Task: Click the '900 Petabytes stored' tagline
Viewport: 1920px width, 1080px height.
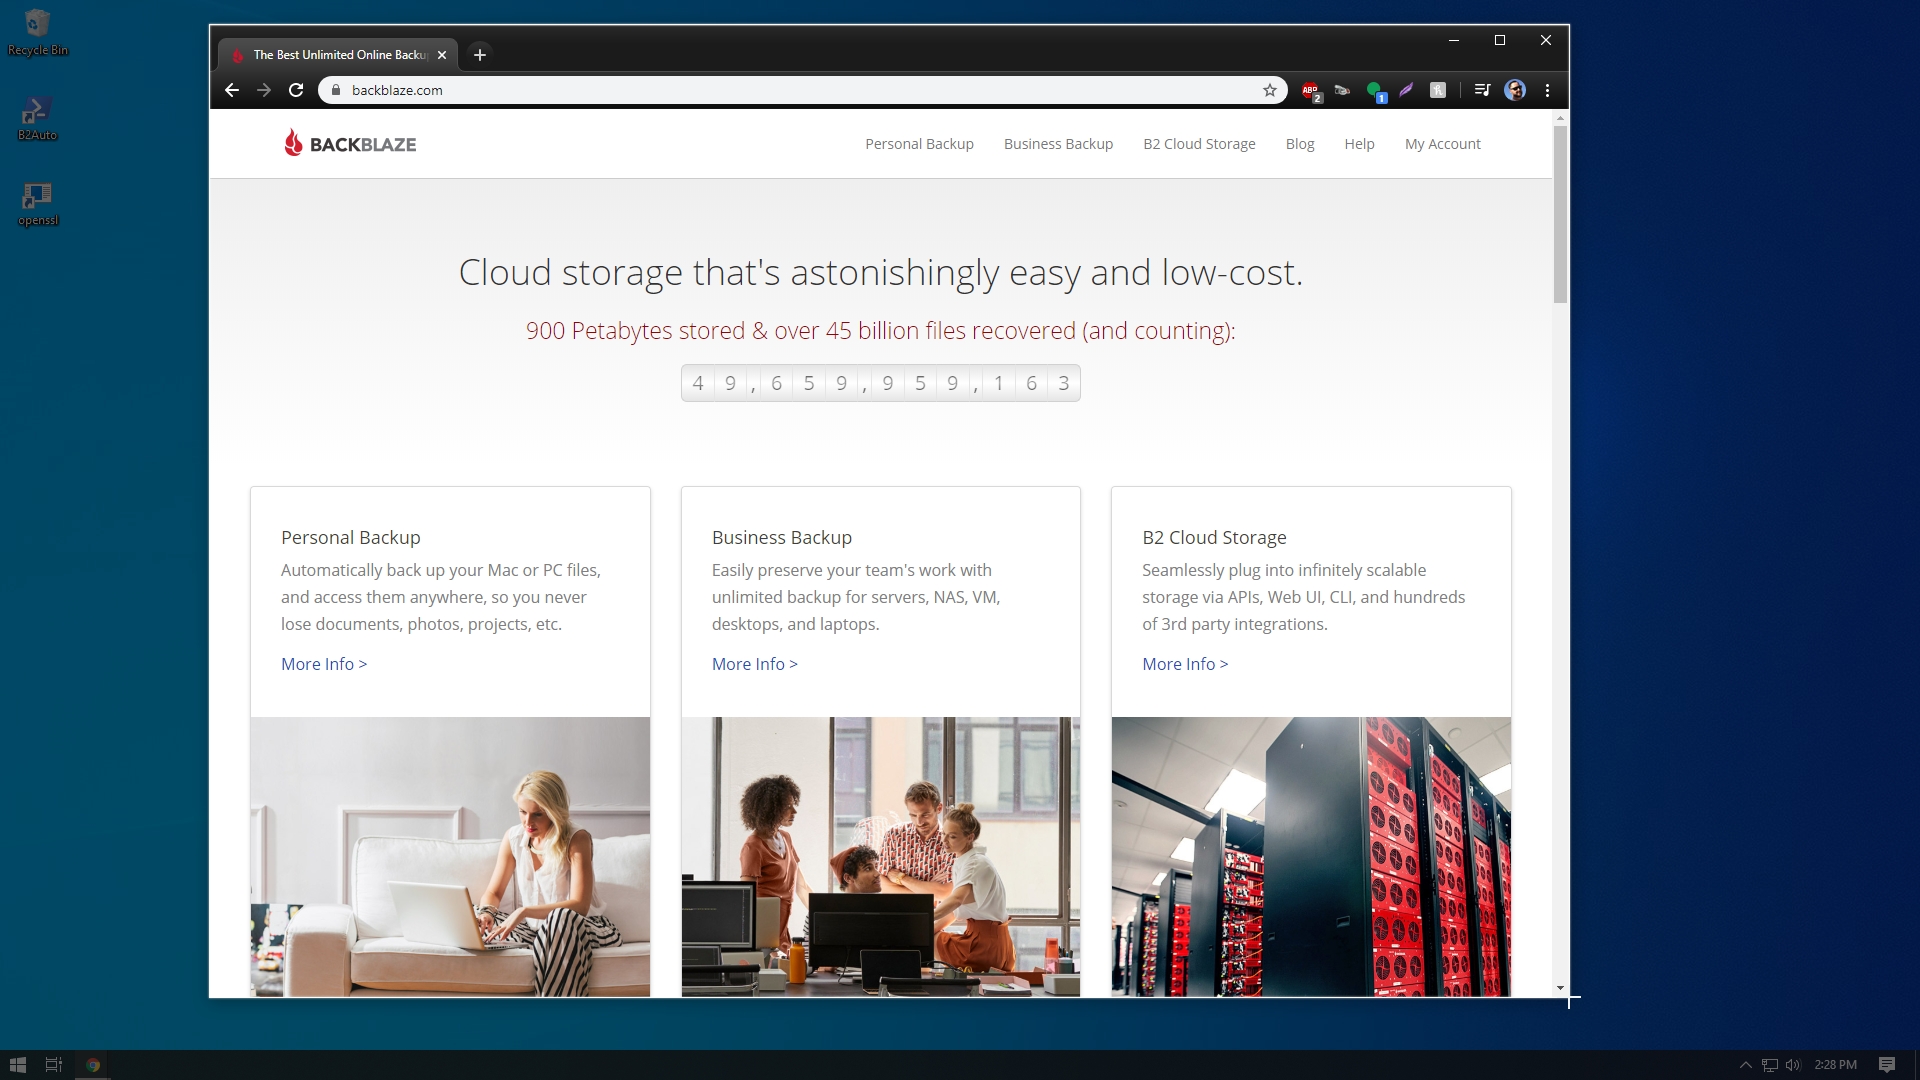Action: pyautogui.click(x=881, y=331)
